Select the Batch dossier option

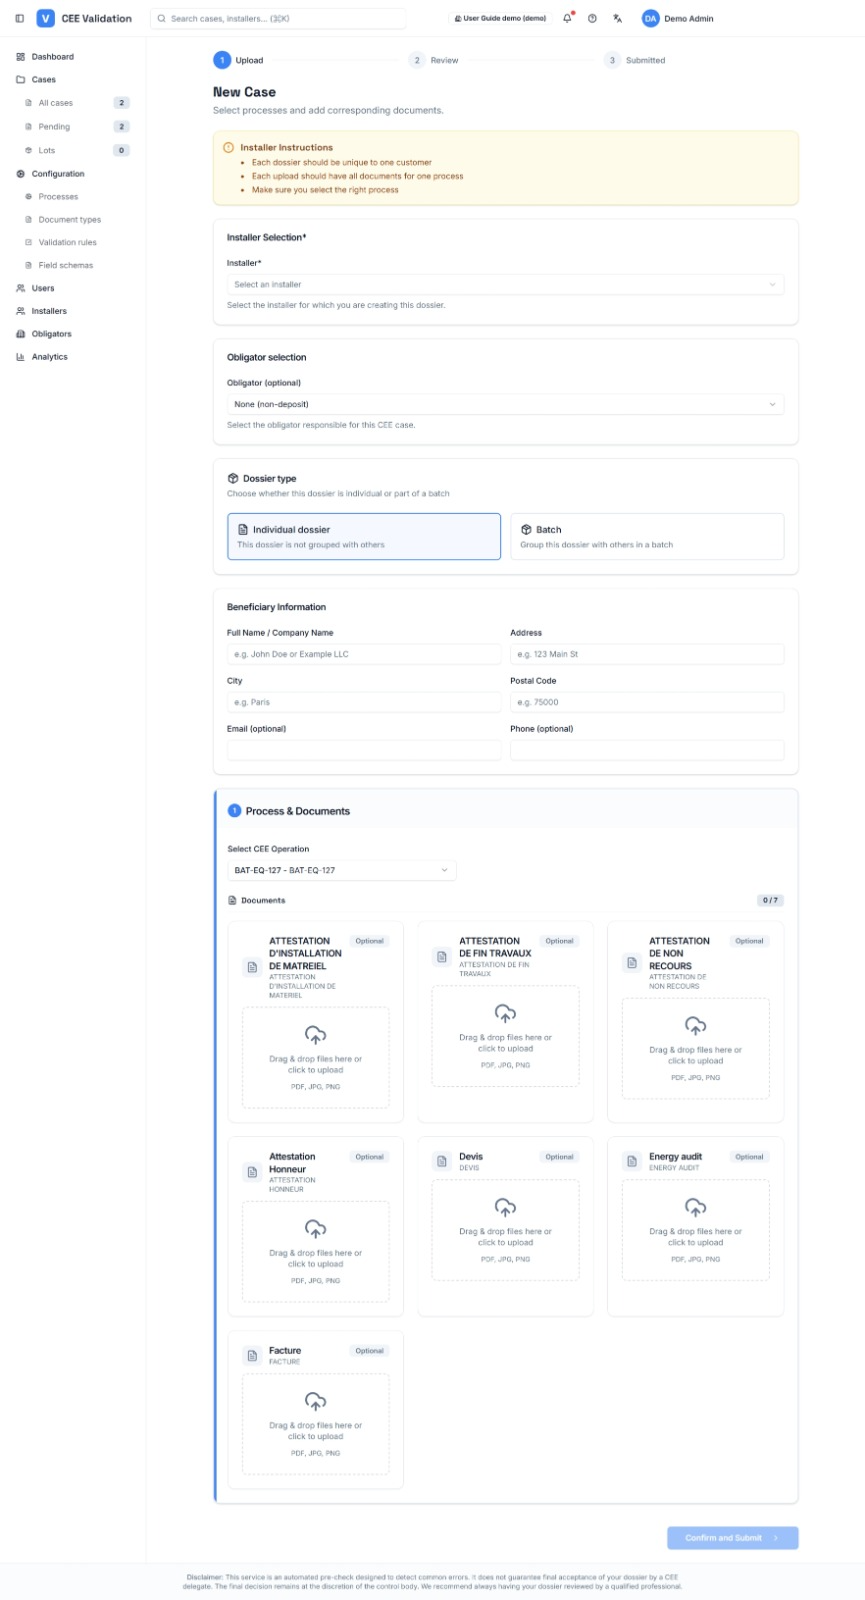click(647, 536)
